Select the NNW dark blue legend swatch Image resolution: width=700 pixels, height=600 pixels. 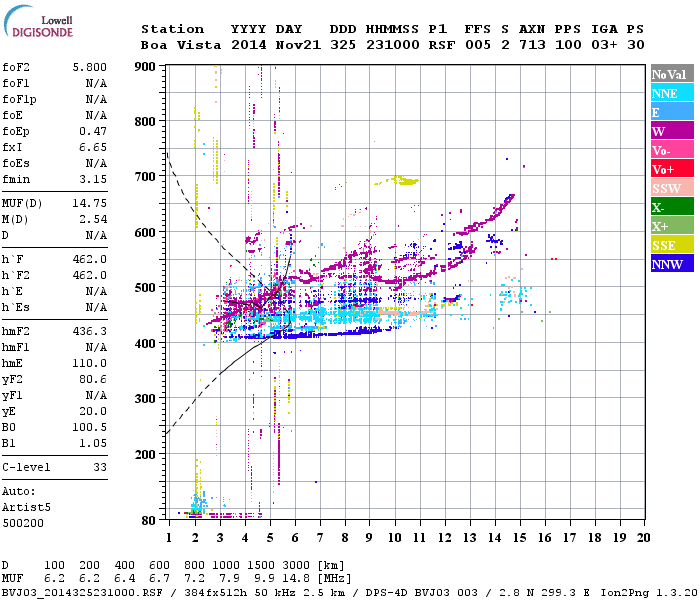[672, 263]
